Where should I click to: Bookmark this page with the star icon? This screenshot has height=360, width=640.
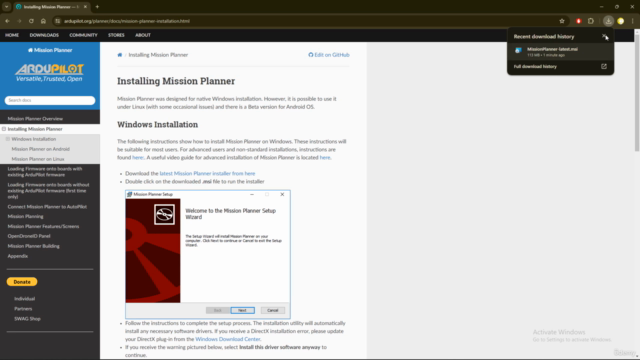562,21
